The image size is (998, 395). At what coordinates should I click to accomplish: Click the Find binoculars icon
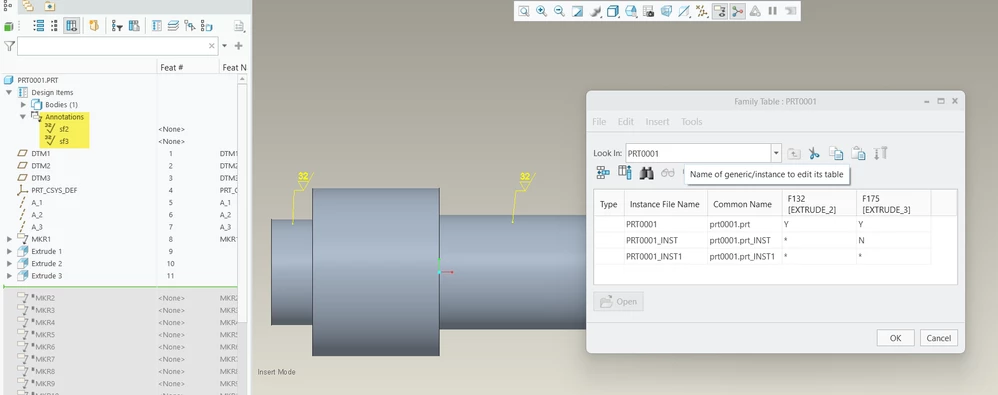[647, 173]
